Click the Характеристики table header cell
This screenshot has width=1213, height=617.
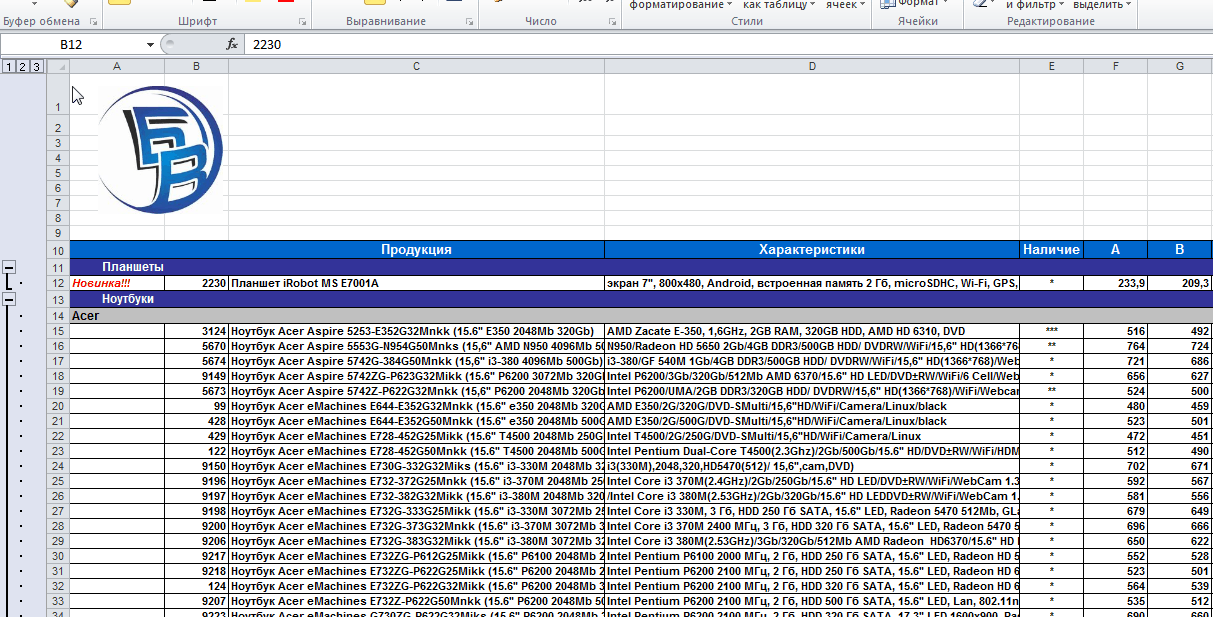pos(812,250)
